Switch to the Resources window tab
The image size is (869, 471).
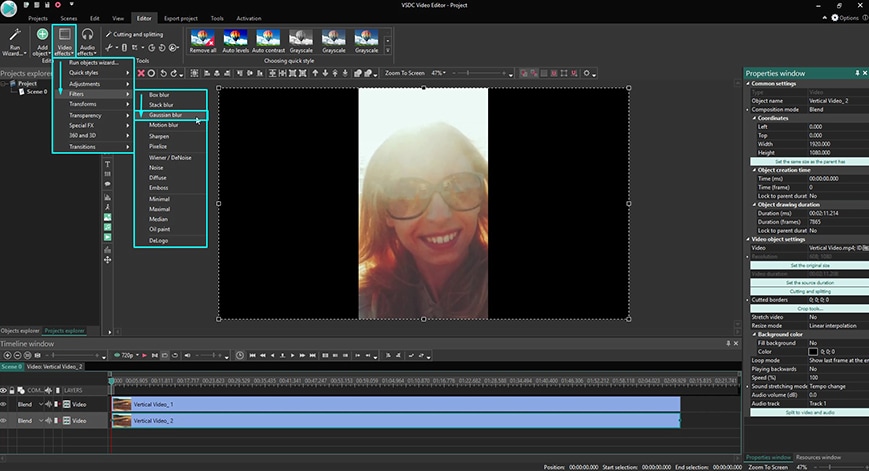(x=819, y=458)
